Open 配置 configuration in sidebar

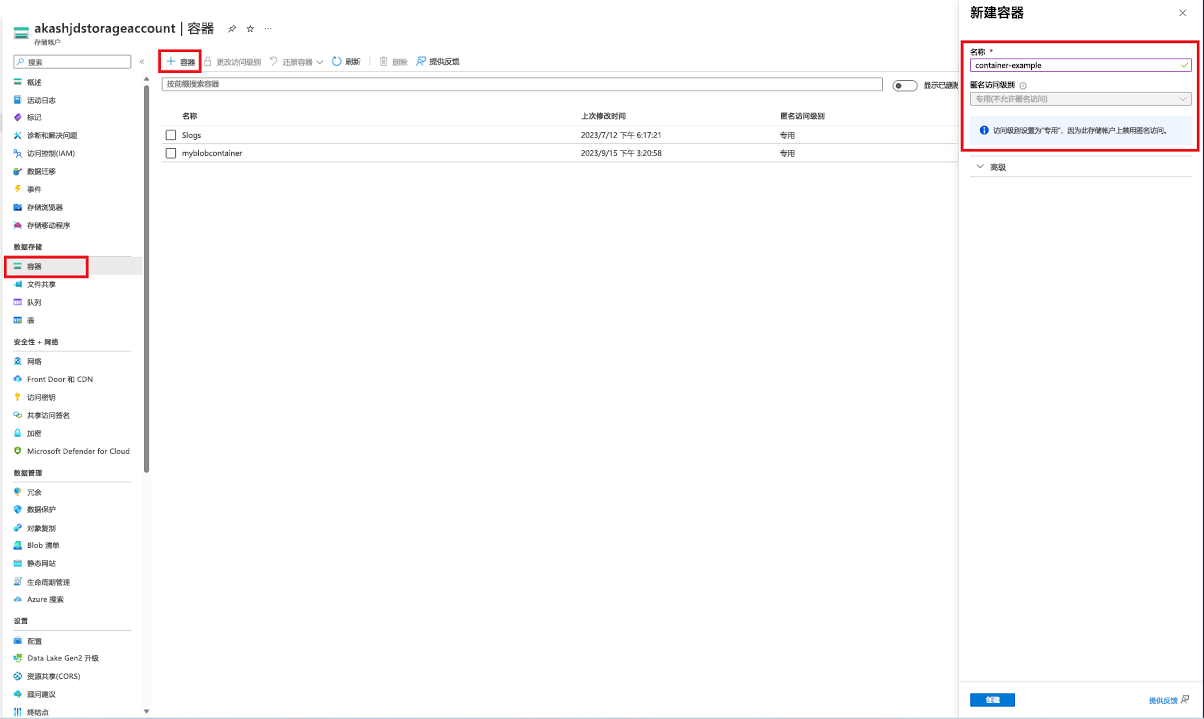[34, 640]
